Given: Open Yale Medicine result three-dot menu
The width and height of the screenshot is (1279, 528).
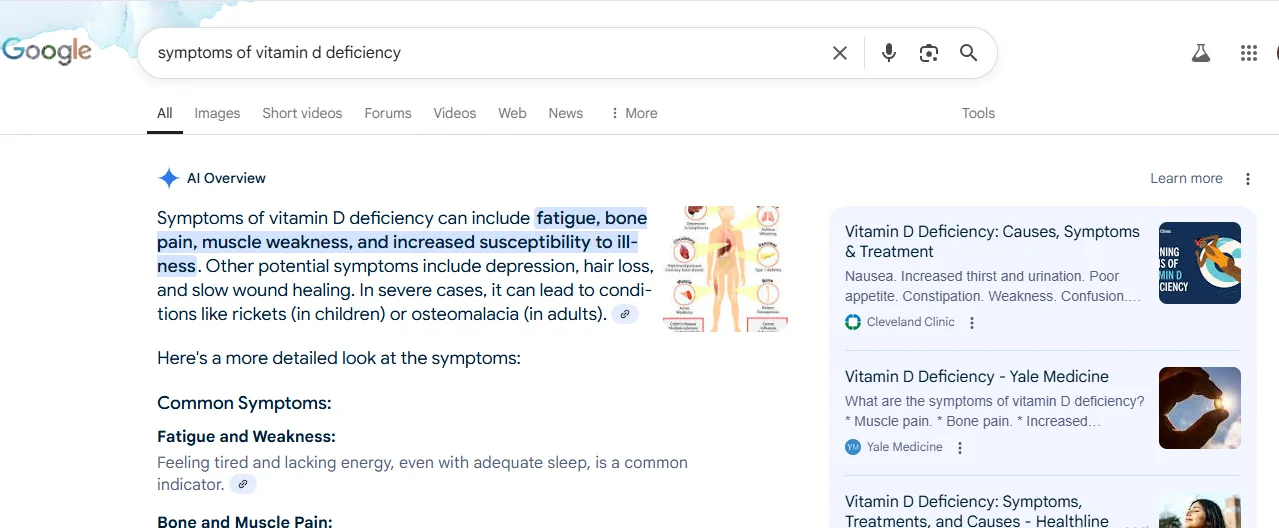Looking at the screenshot, I should pos(959,448).
